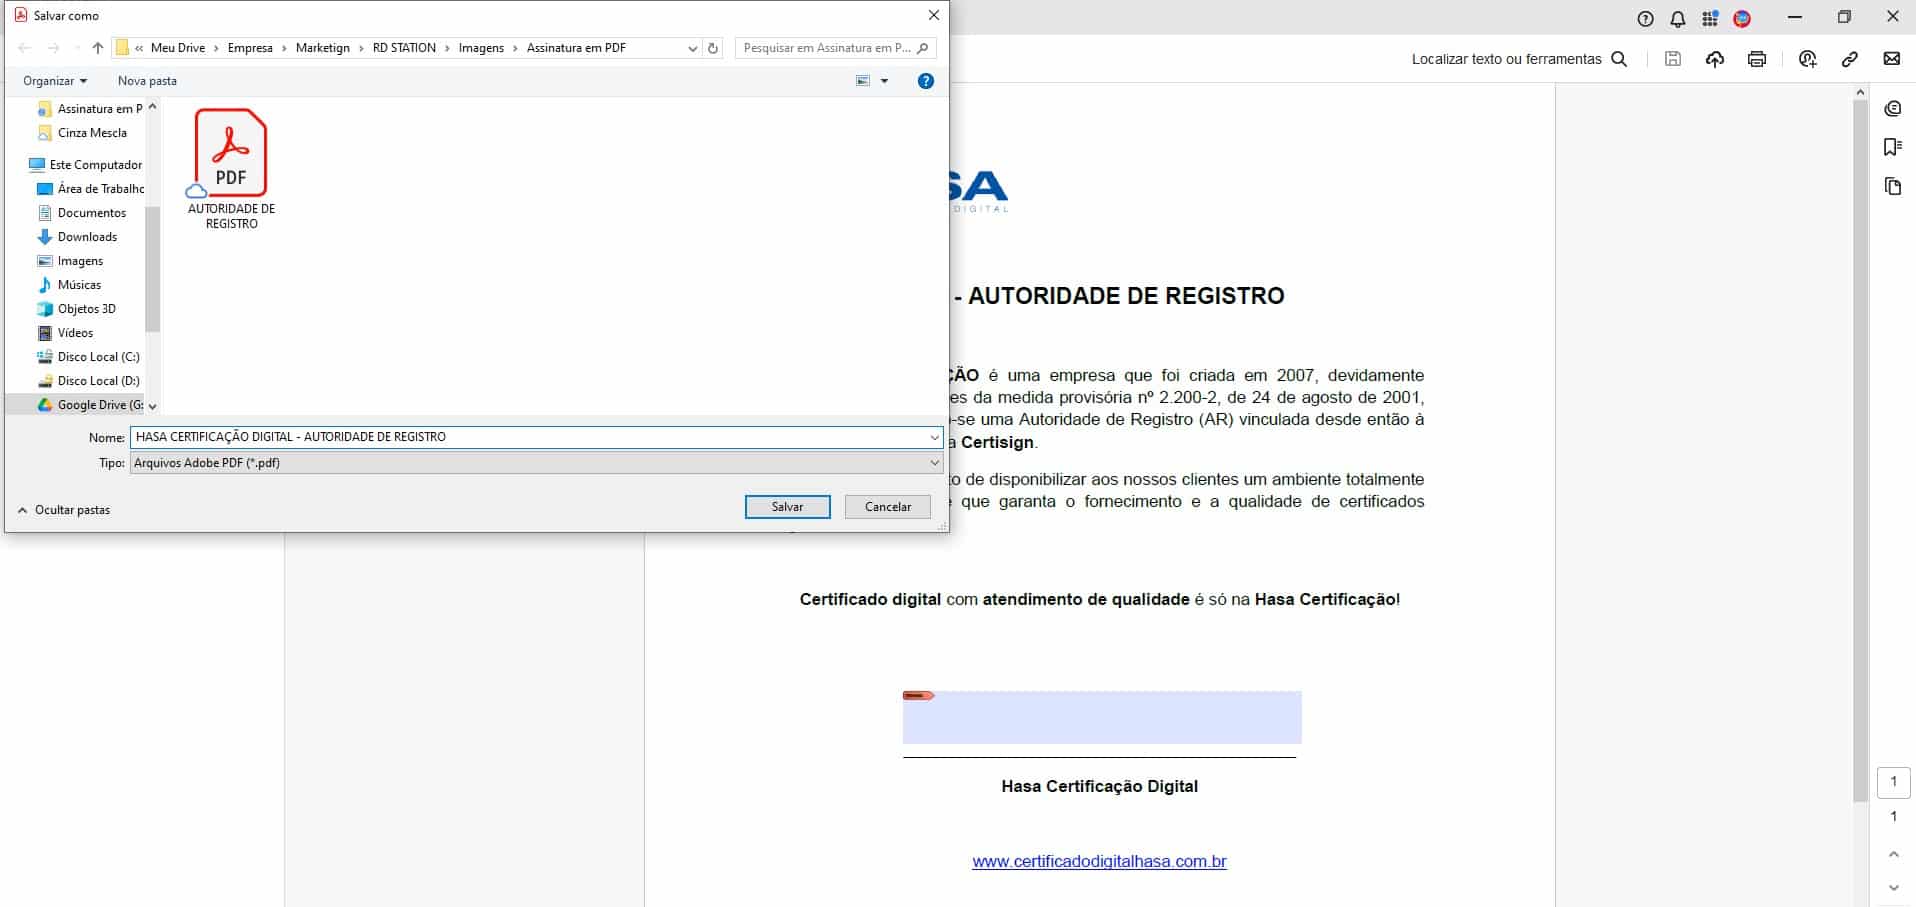
Task: Click the Cancelar button
Action: coord(888,507)
